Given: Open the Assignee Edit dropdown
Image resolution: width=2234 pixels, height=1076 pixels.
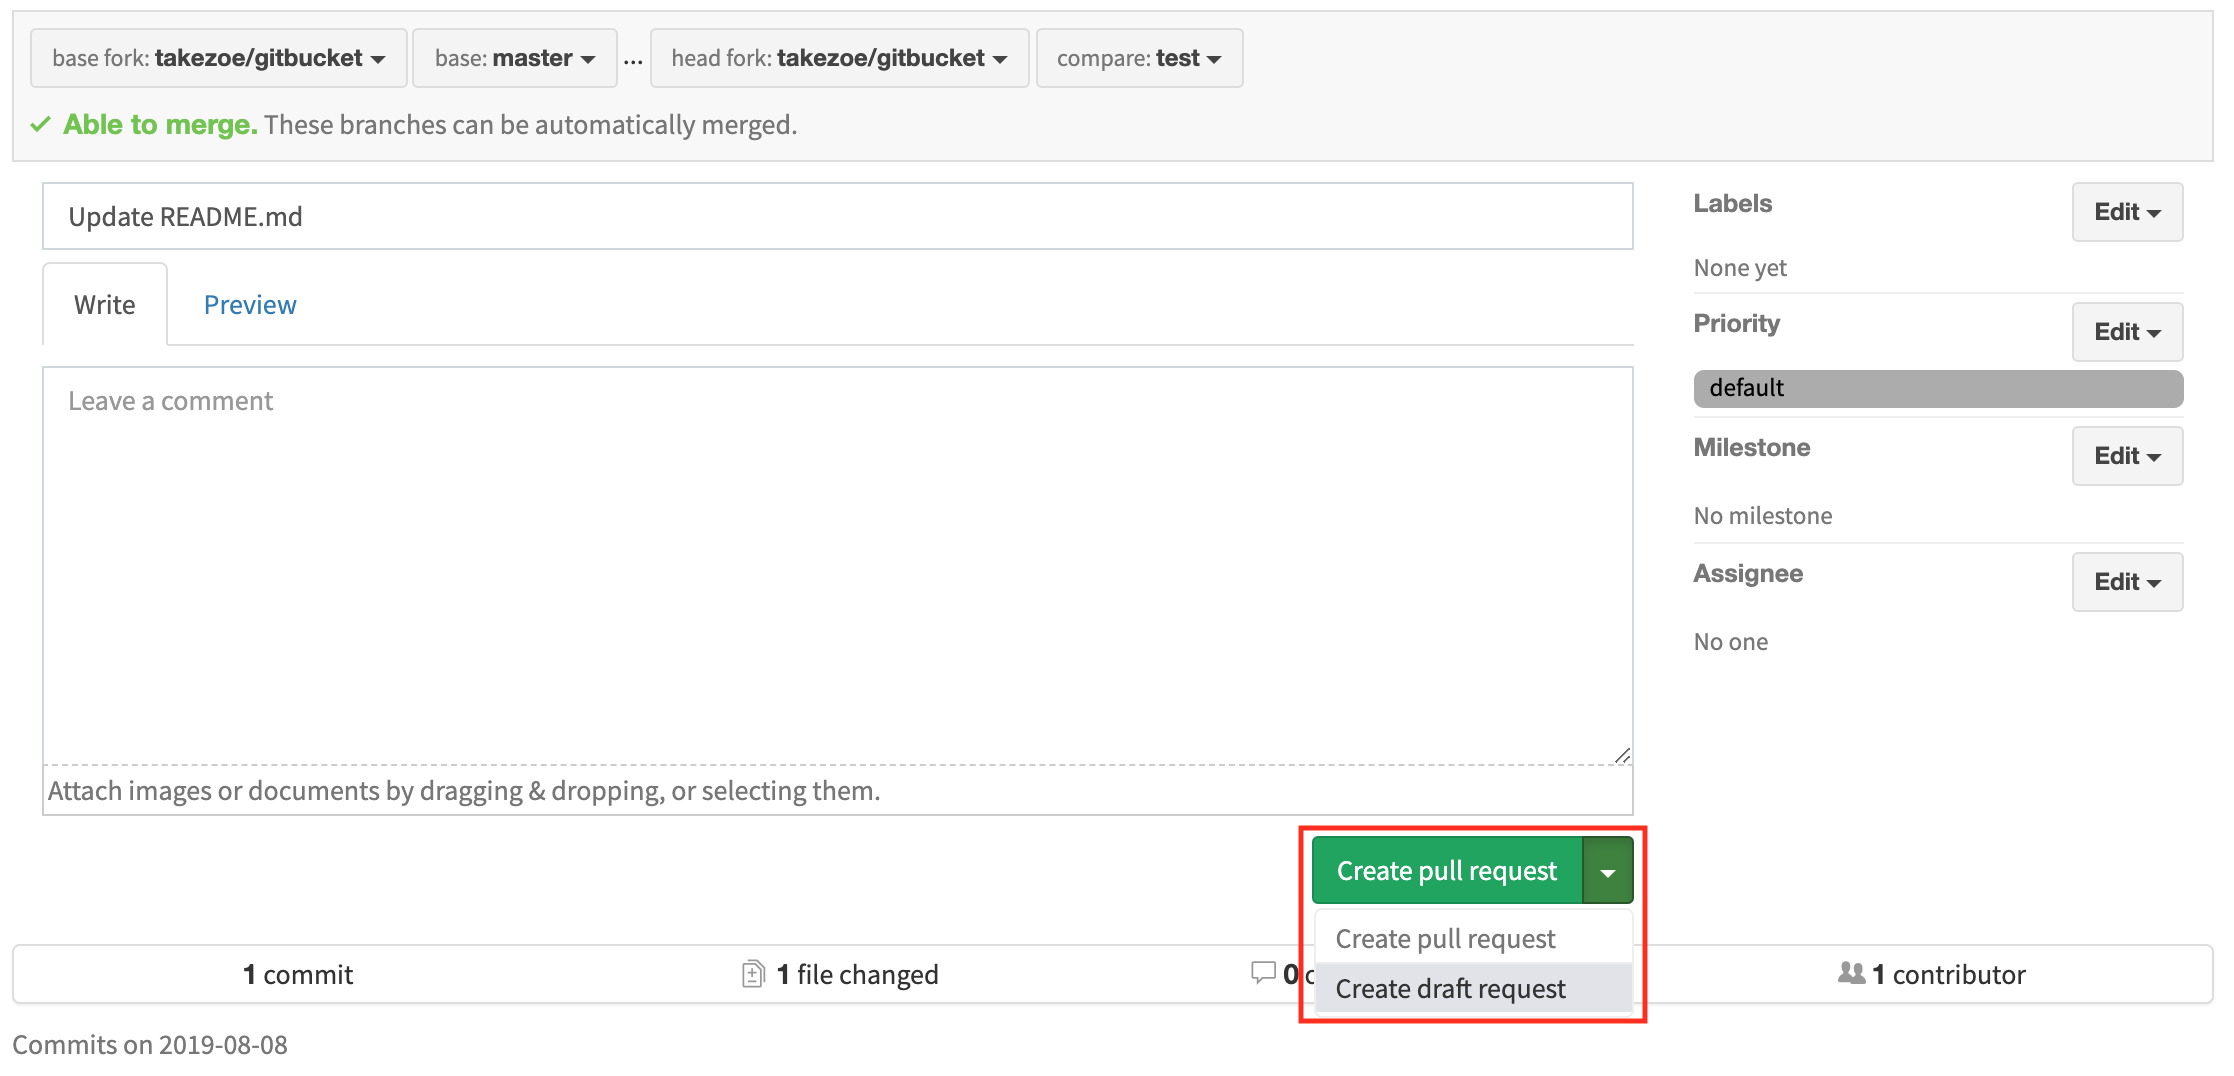Looking at the screenshot, I should (2127, 582).
